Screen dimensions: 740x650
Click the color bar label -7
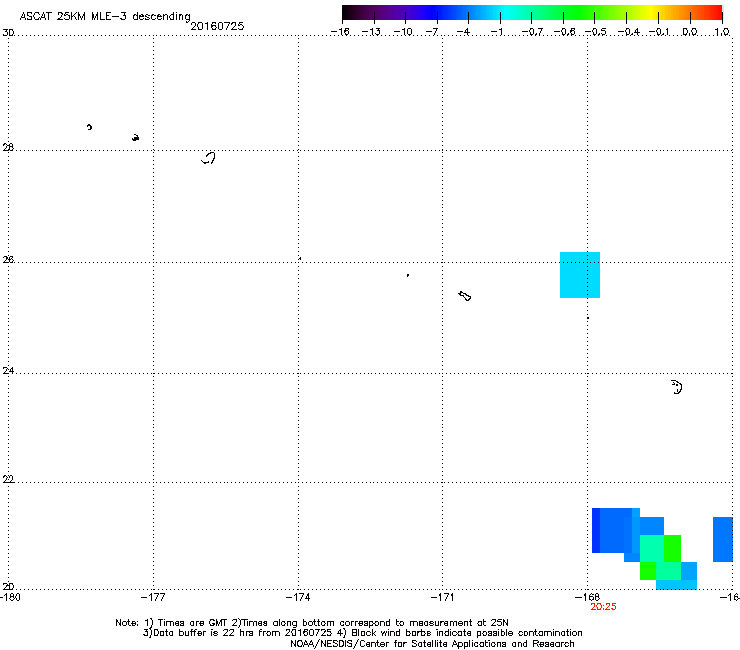point(432,32)
